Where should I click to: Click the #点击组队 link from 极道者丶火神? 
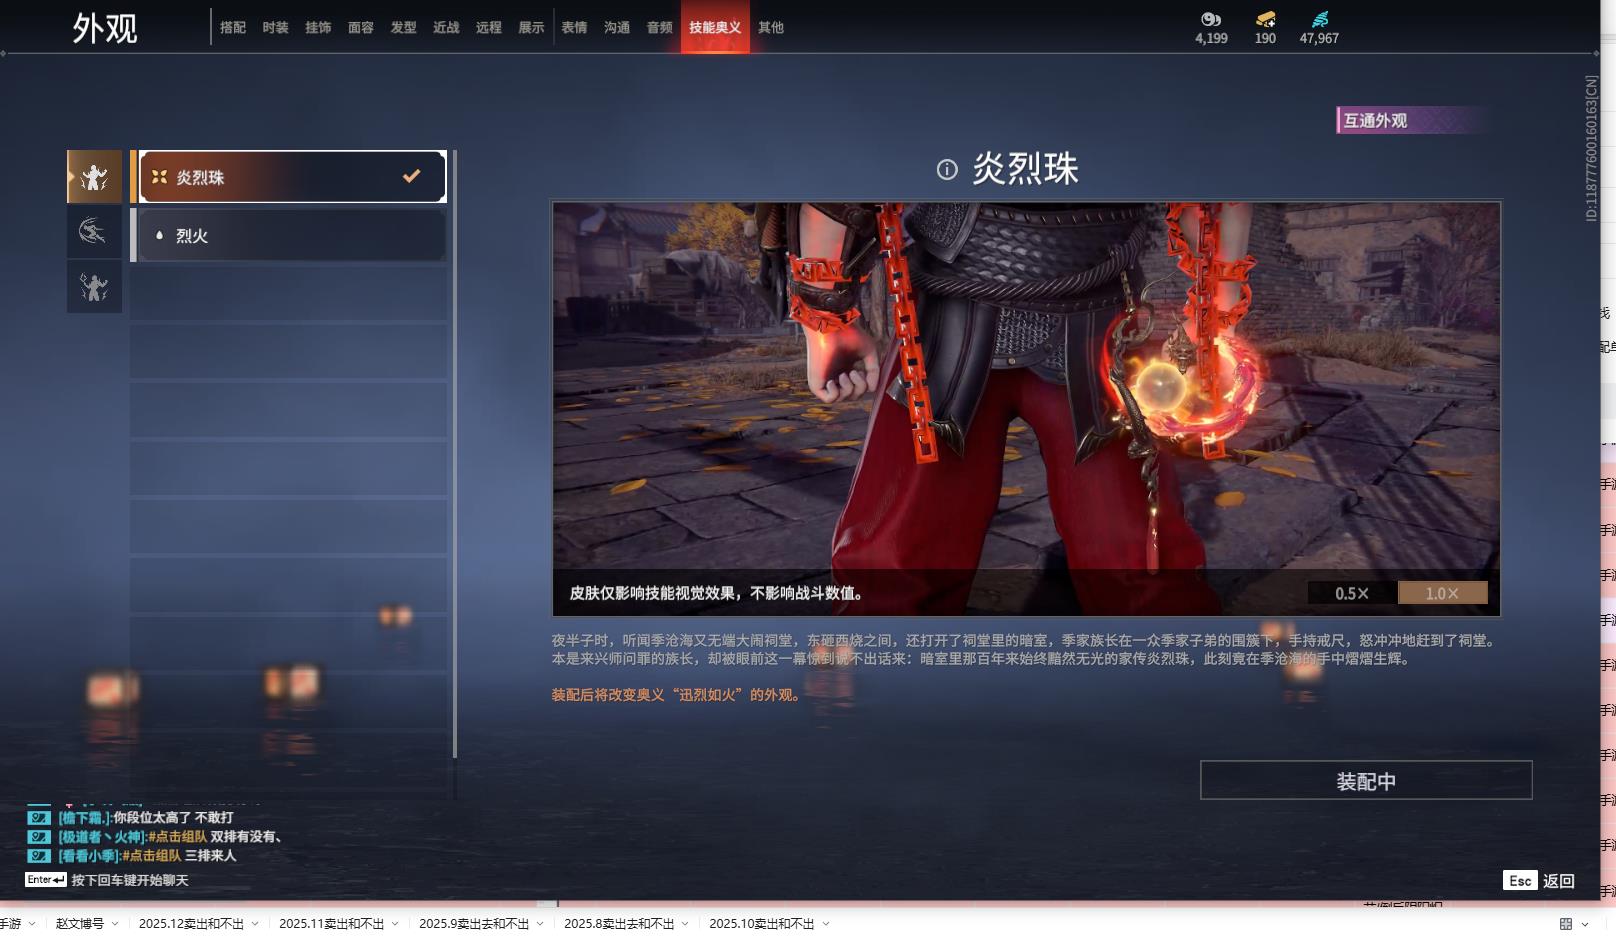pos(178,836)
